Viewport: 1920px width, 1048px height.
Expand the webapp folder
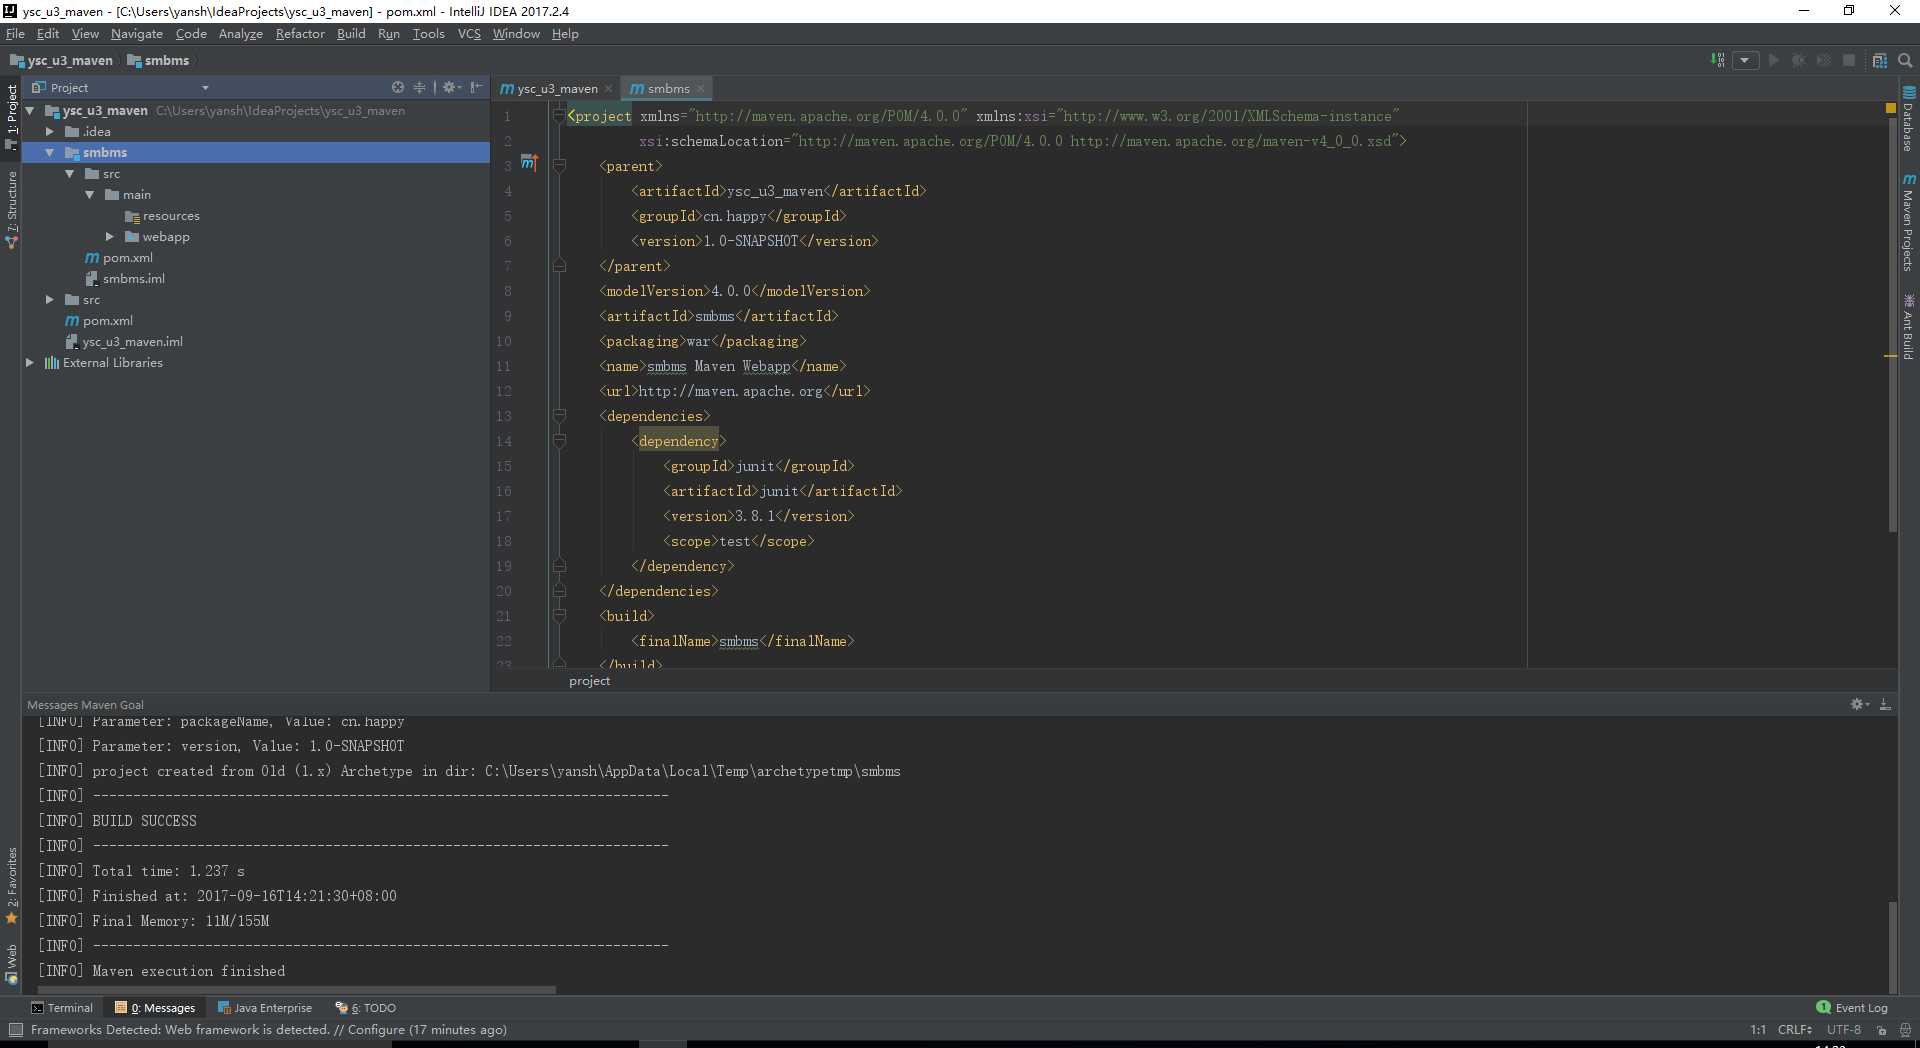click(110, 236)
